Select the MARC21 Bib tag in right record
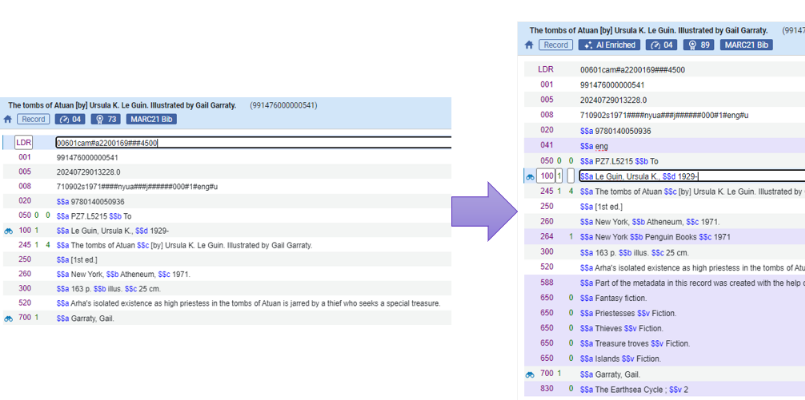 point(746,45)
